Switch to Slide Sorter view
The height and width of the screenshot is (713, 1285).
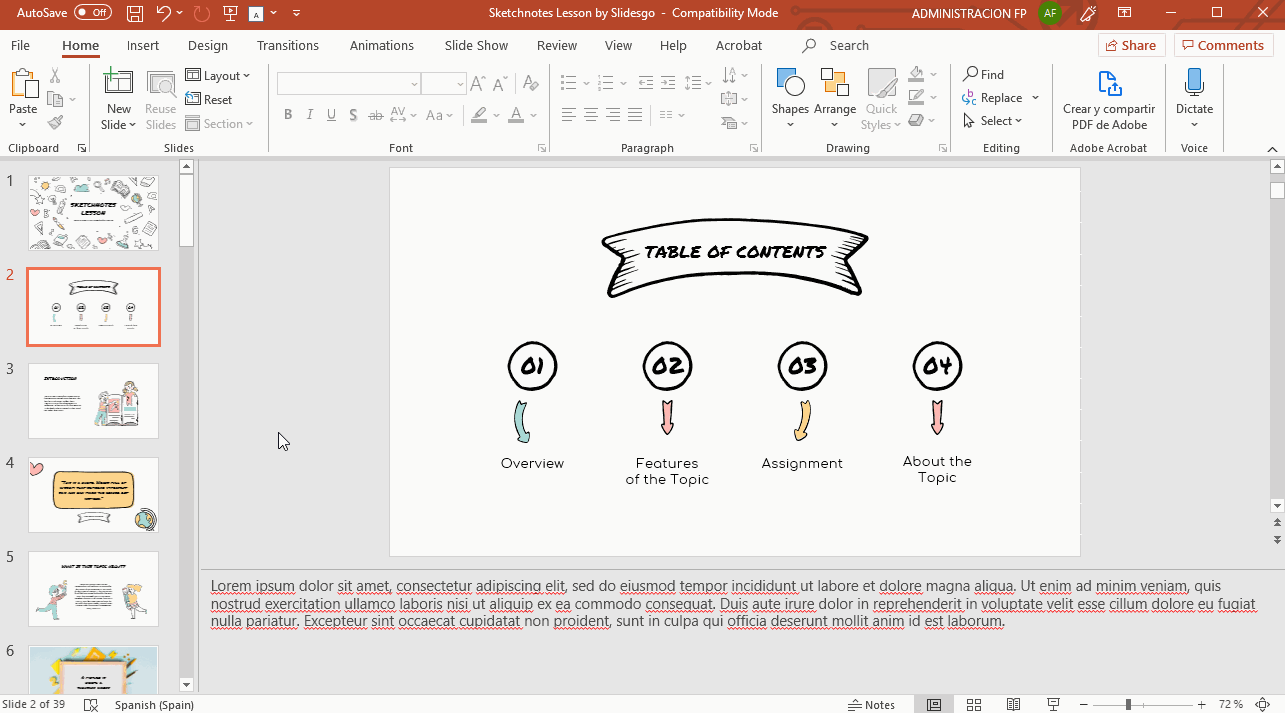click(x=973, y=704)
